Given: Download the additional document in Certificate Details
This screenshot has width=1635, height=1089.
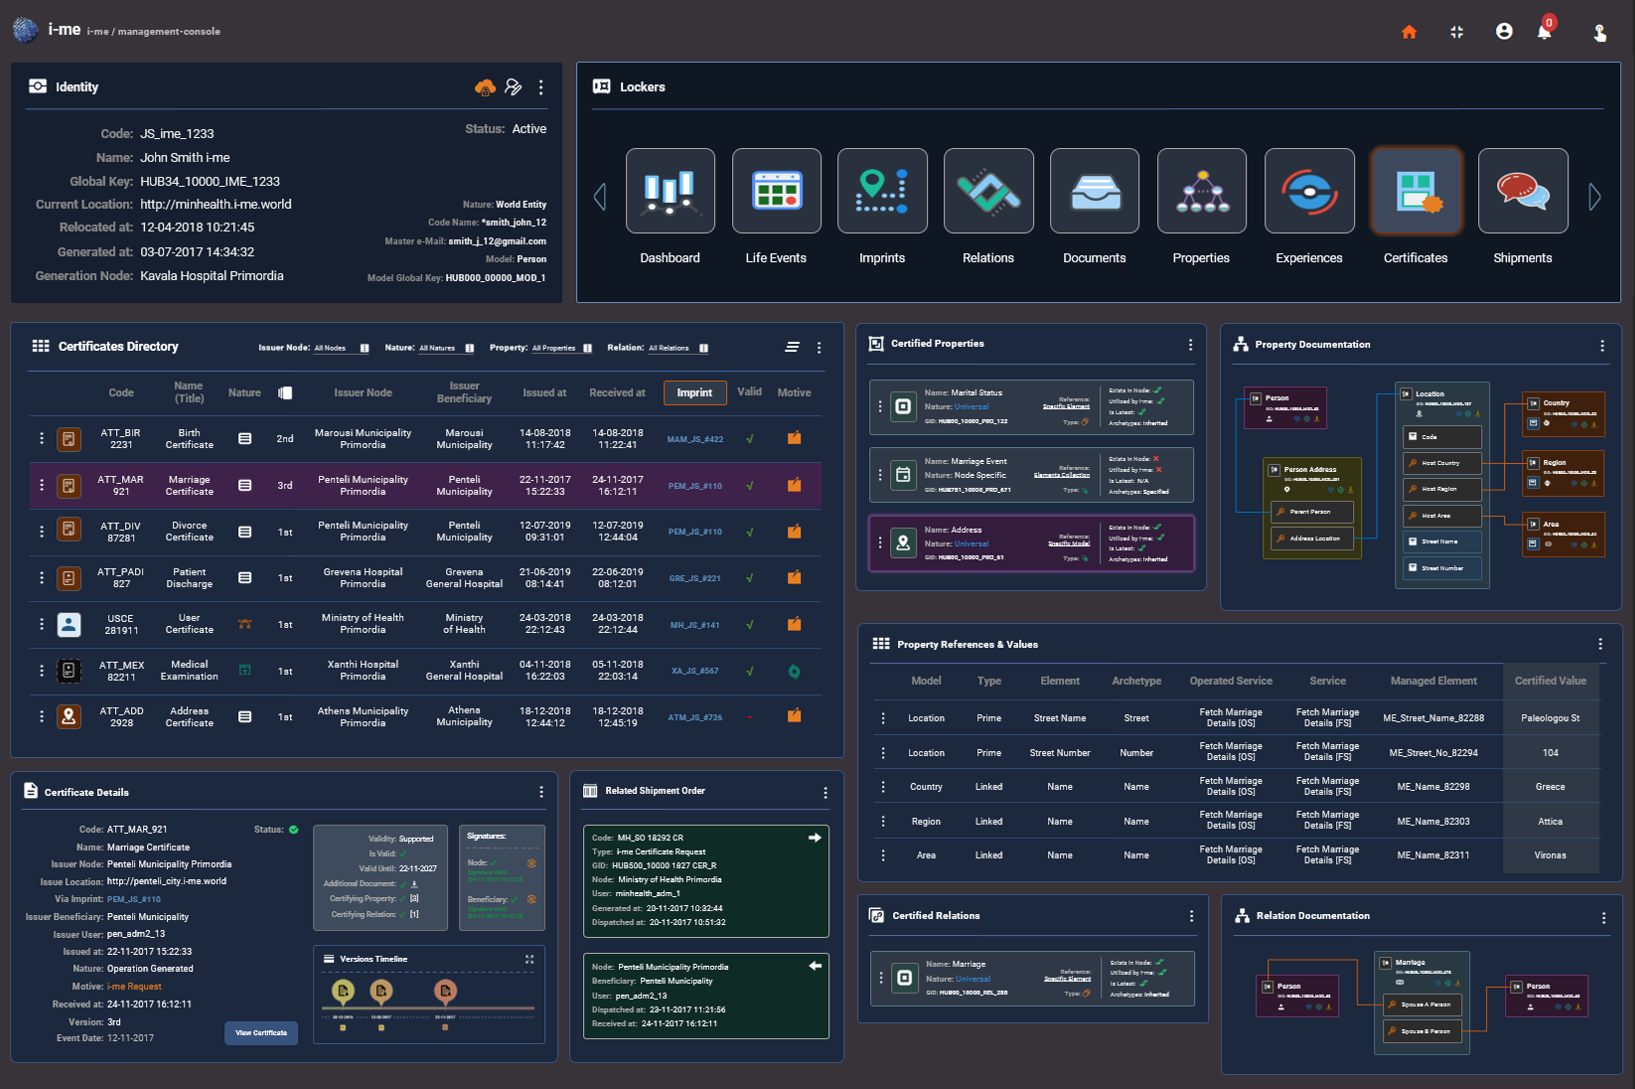Looking at the screenshot, I should pyautogui.click(x=415, y=884).
